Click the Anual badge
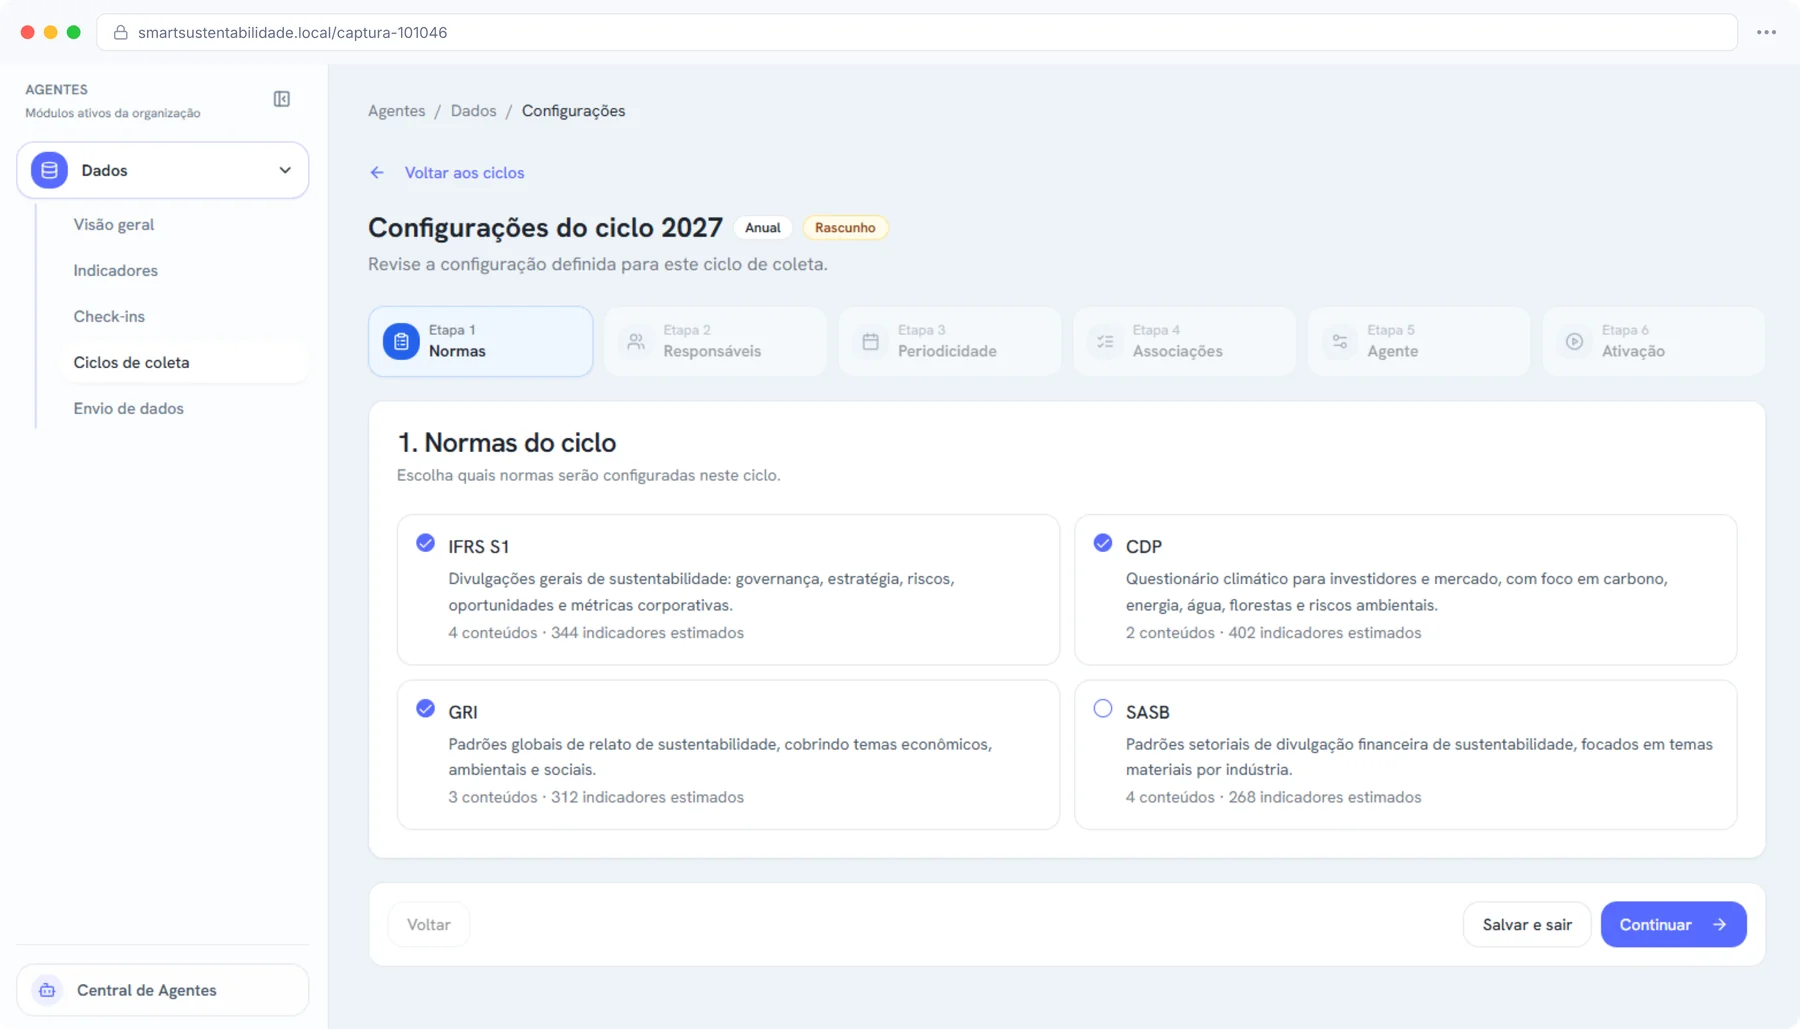The height and width of the screenshot is (1029, 1800). pos(762,228)
